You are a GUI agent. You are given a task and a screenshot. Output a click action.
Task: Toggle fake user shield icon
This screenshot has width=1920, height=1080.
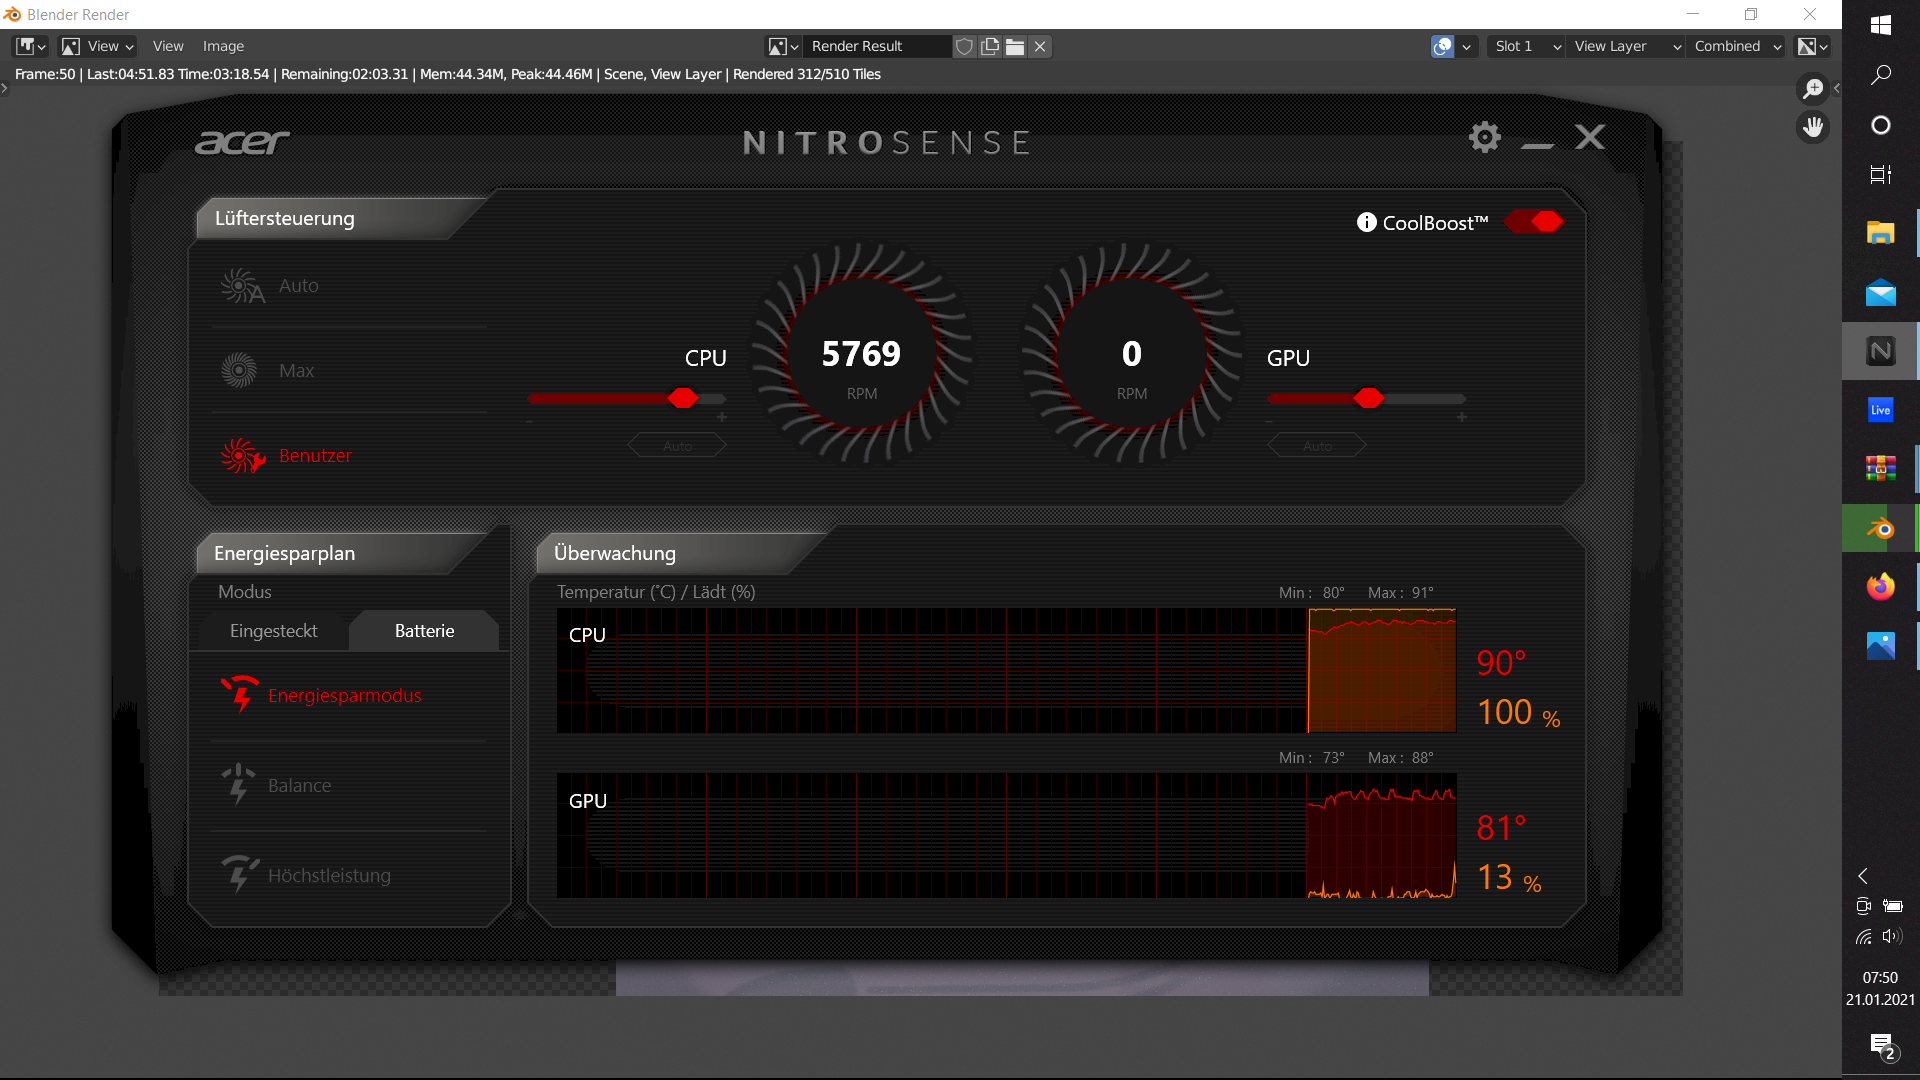coord(964,46)
